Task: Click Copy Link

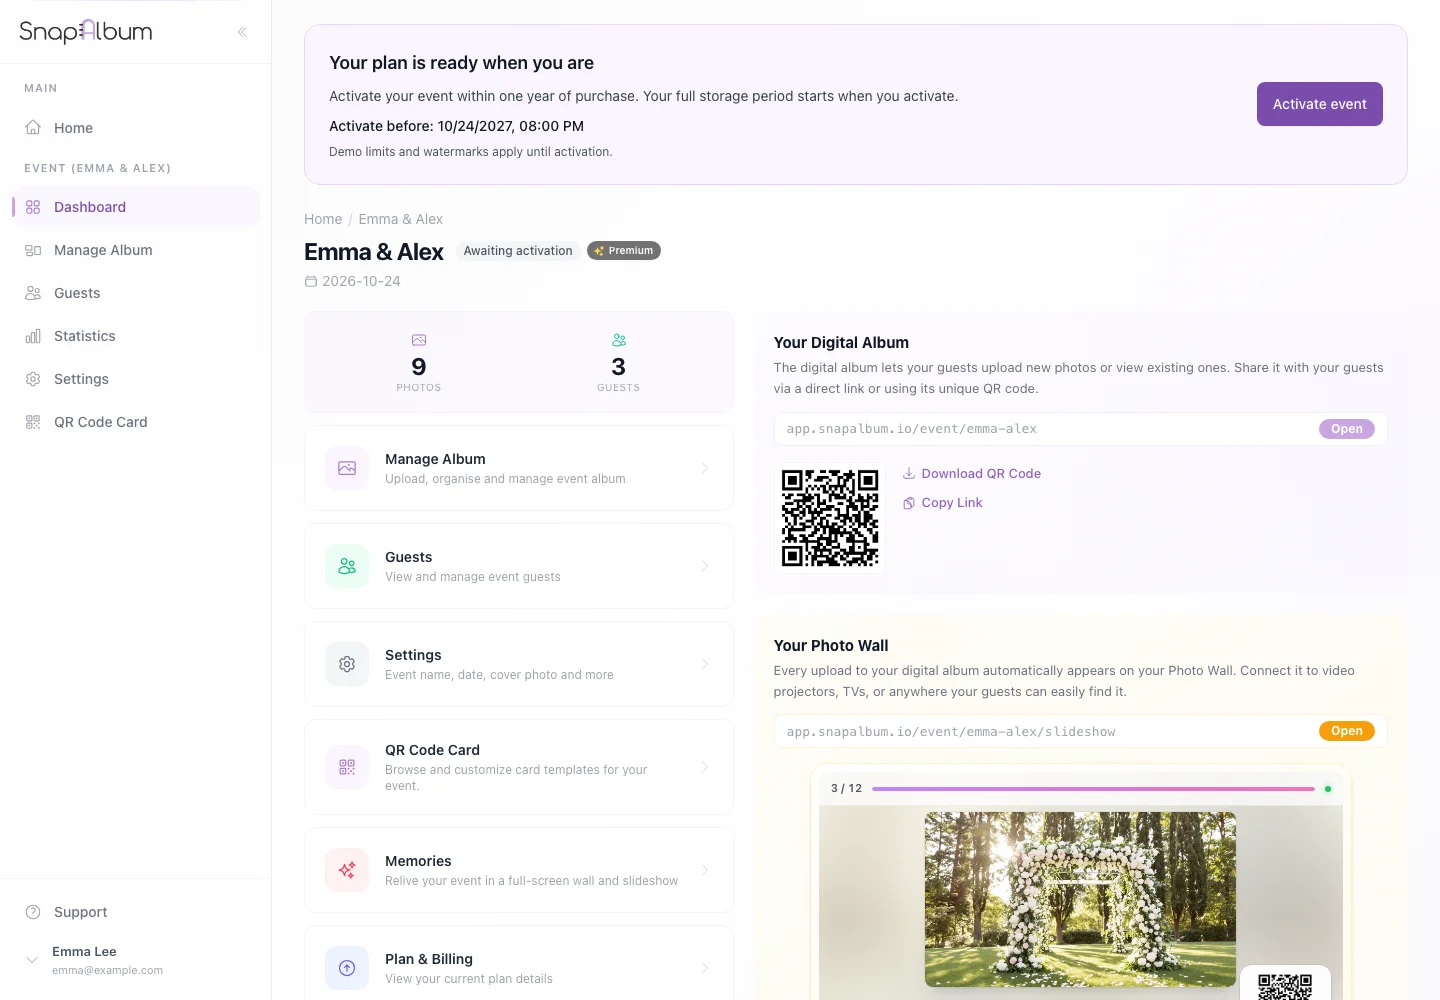Action: (943, 503)
